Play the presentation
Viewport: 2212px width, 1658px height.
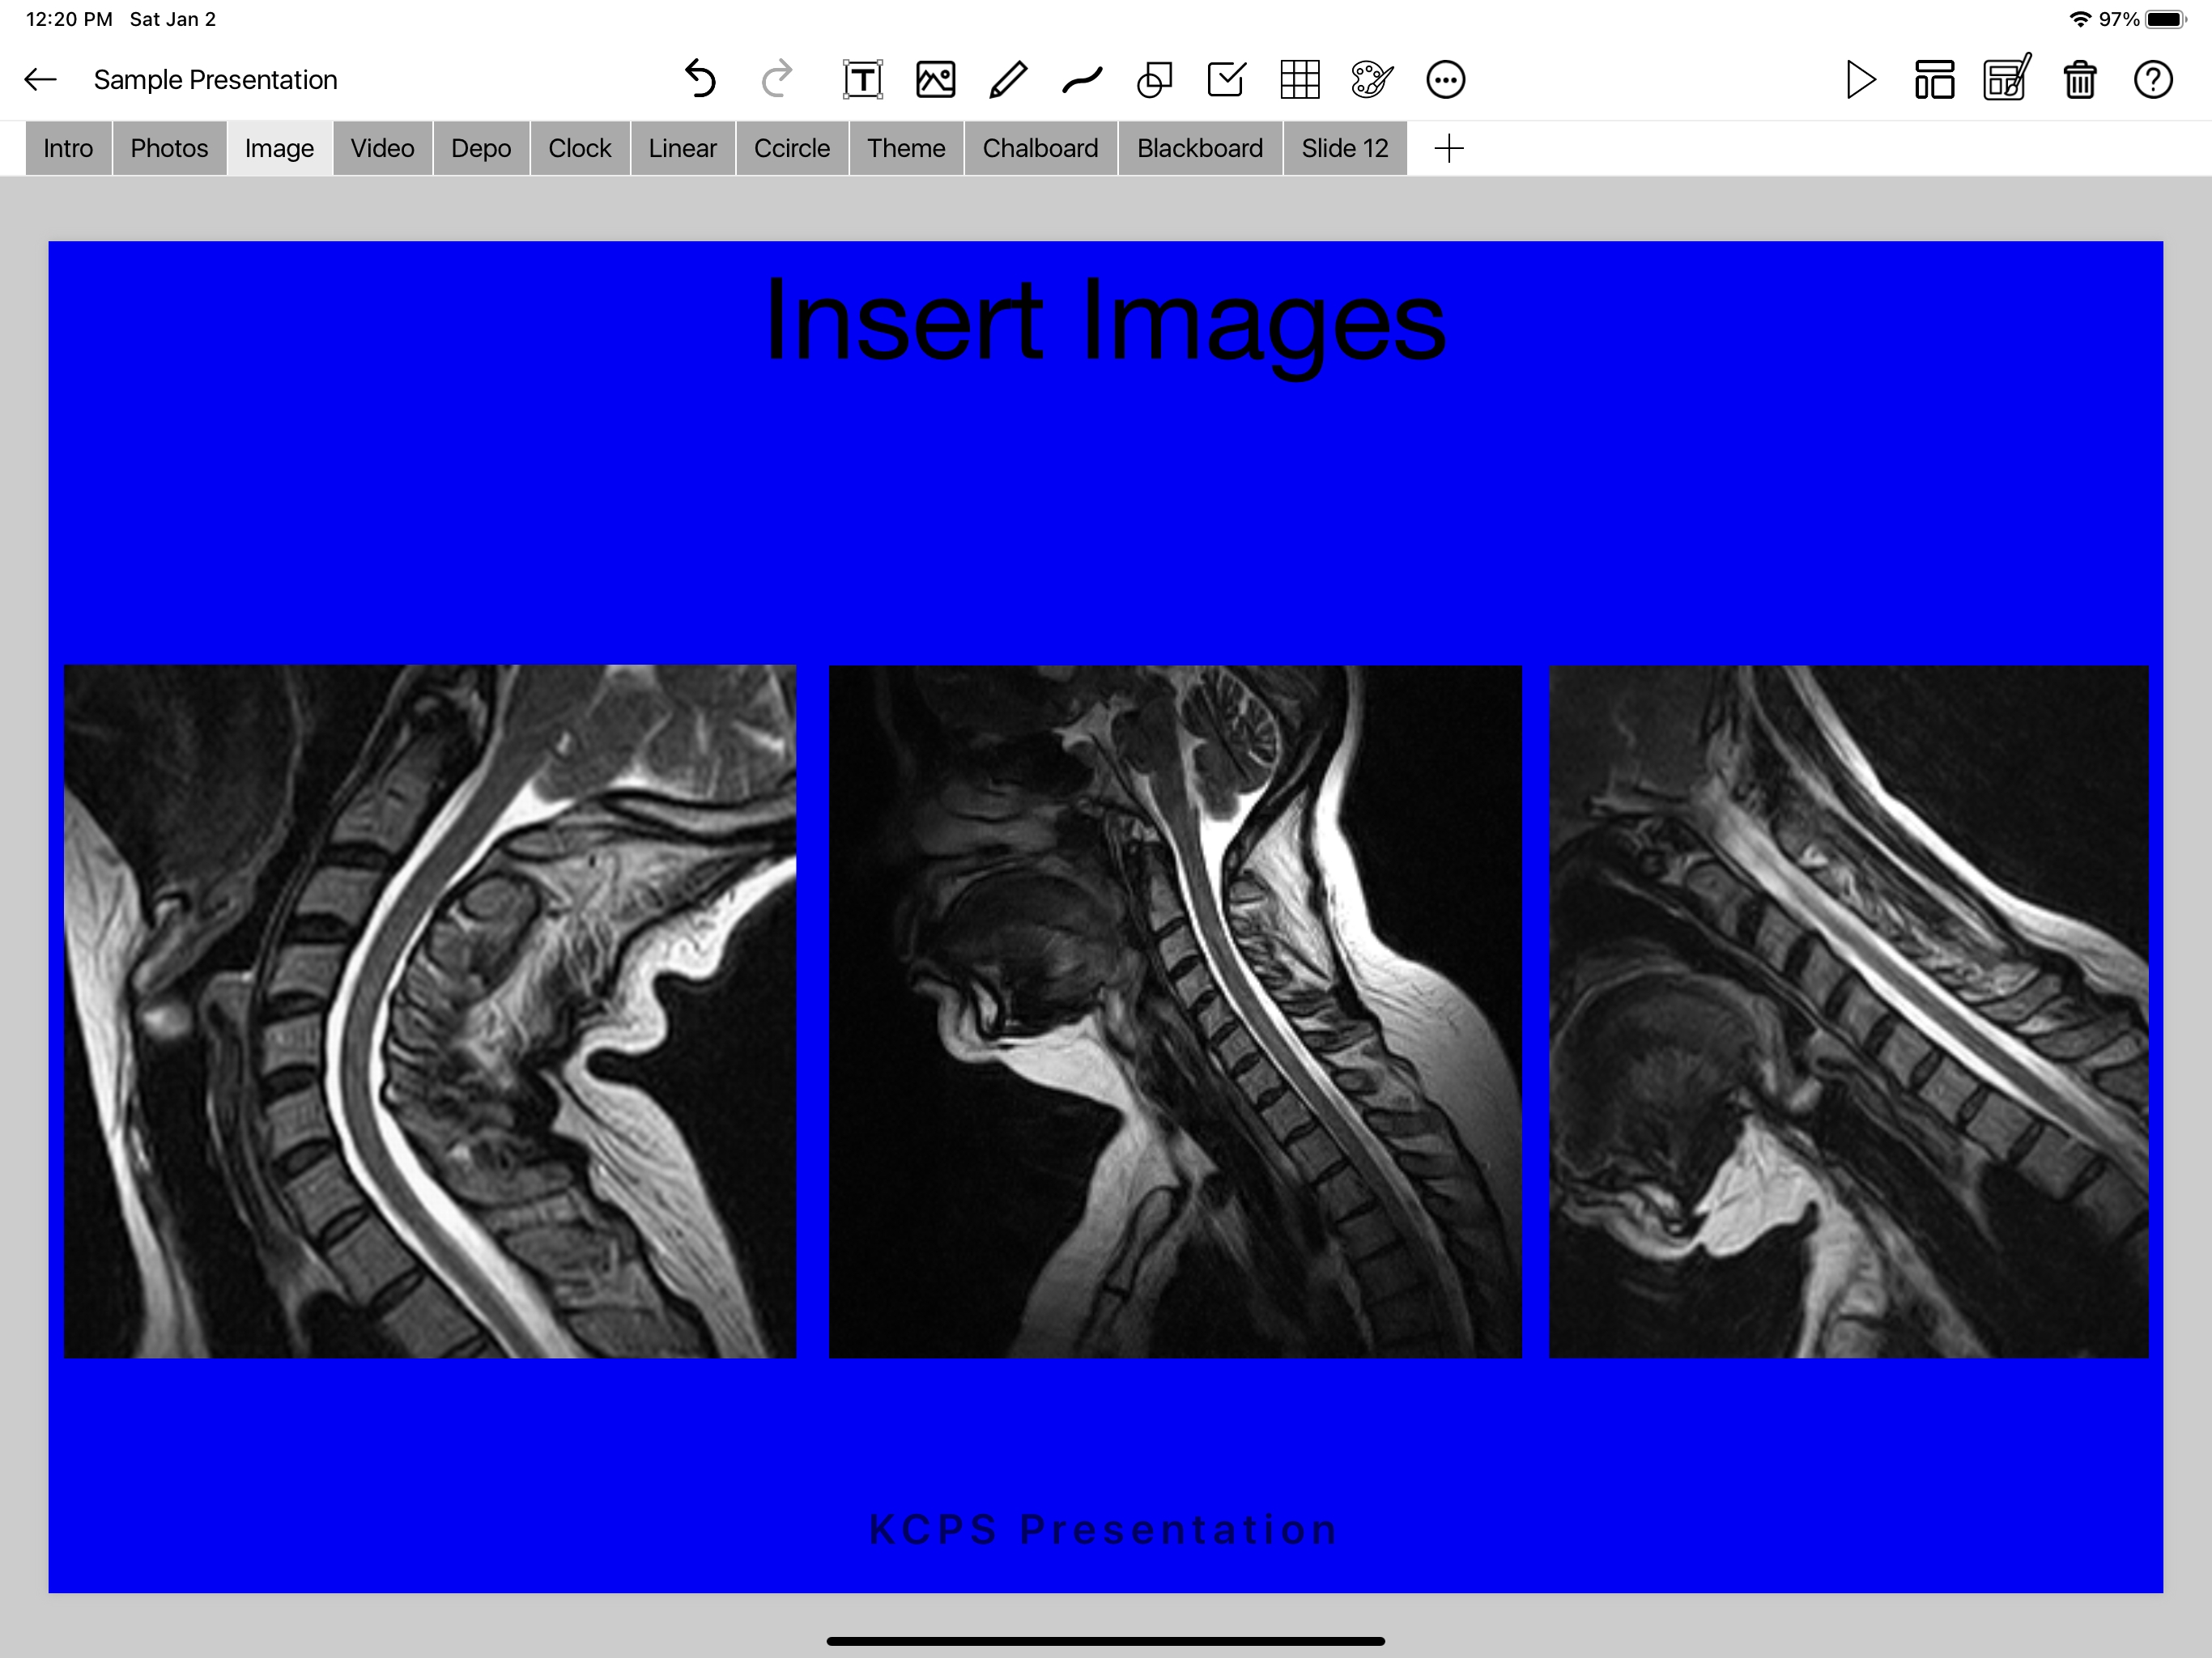tap(1861, 80)
